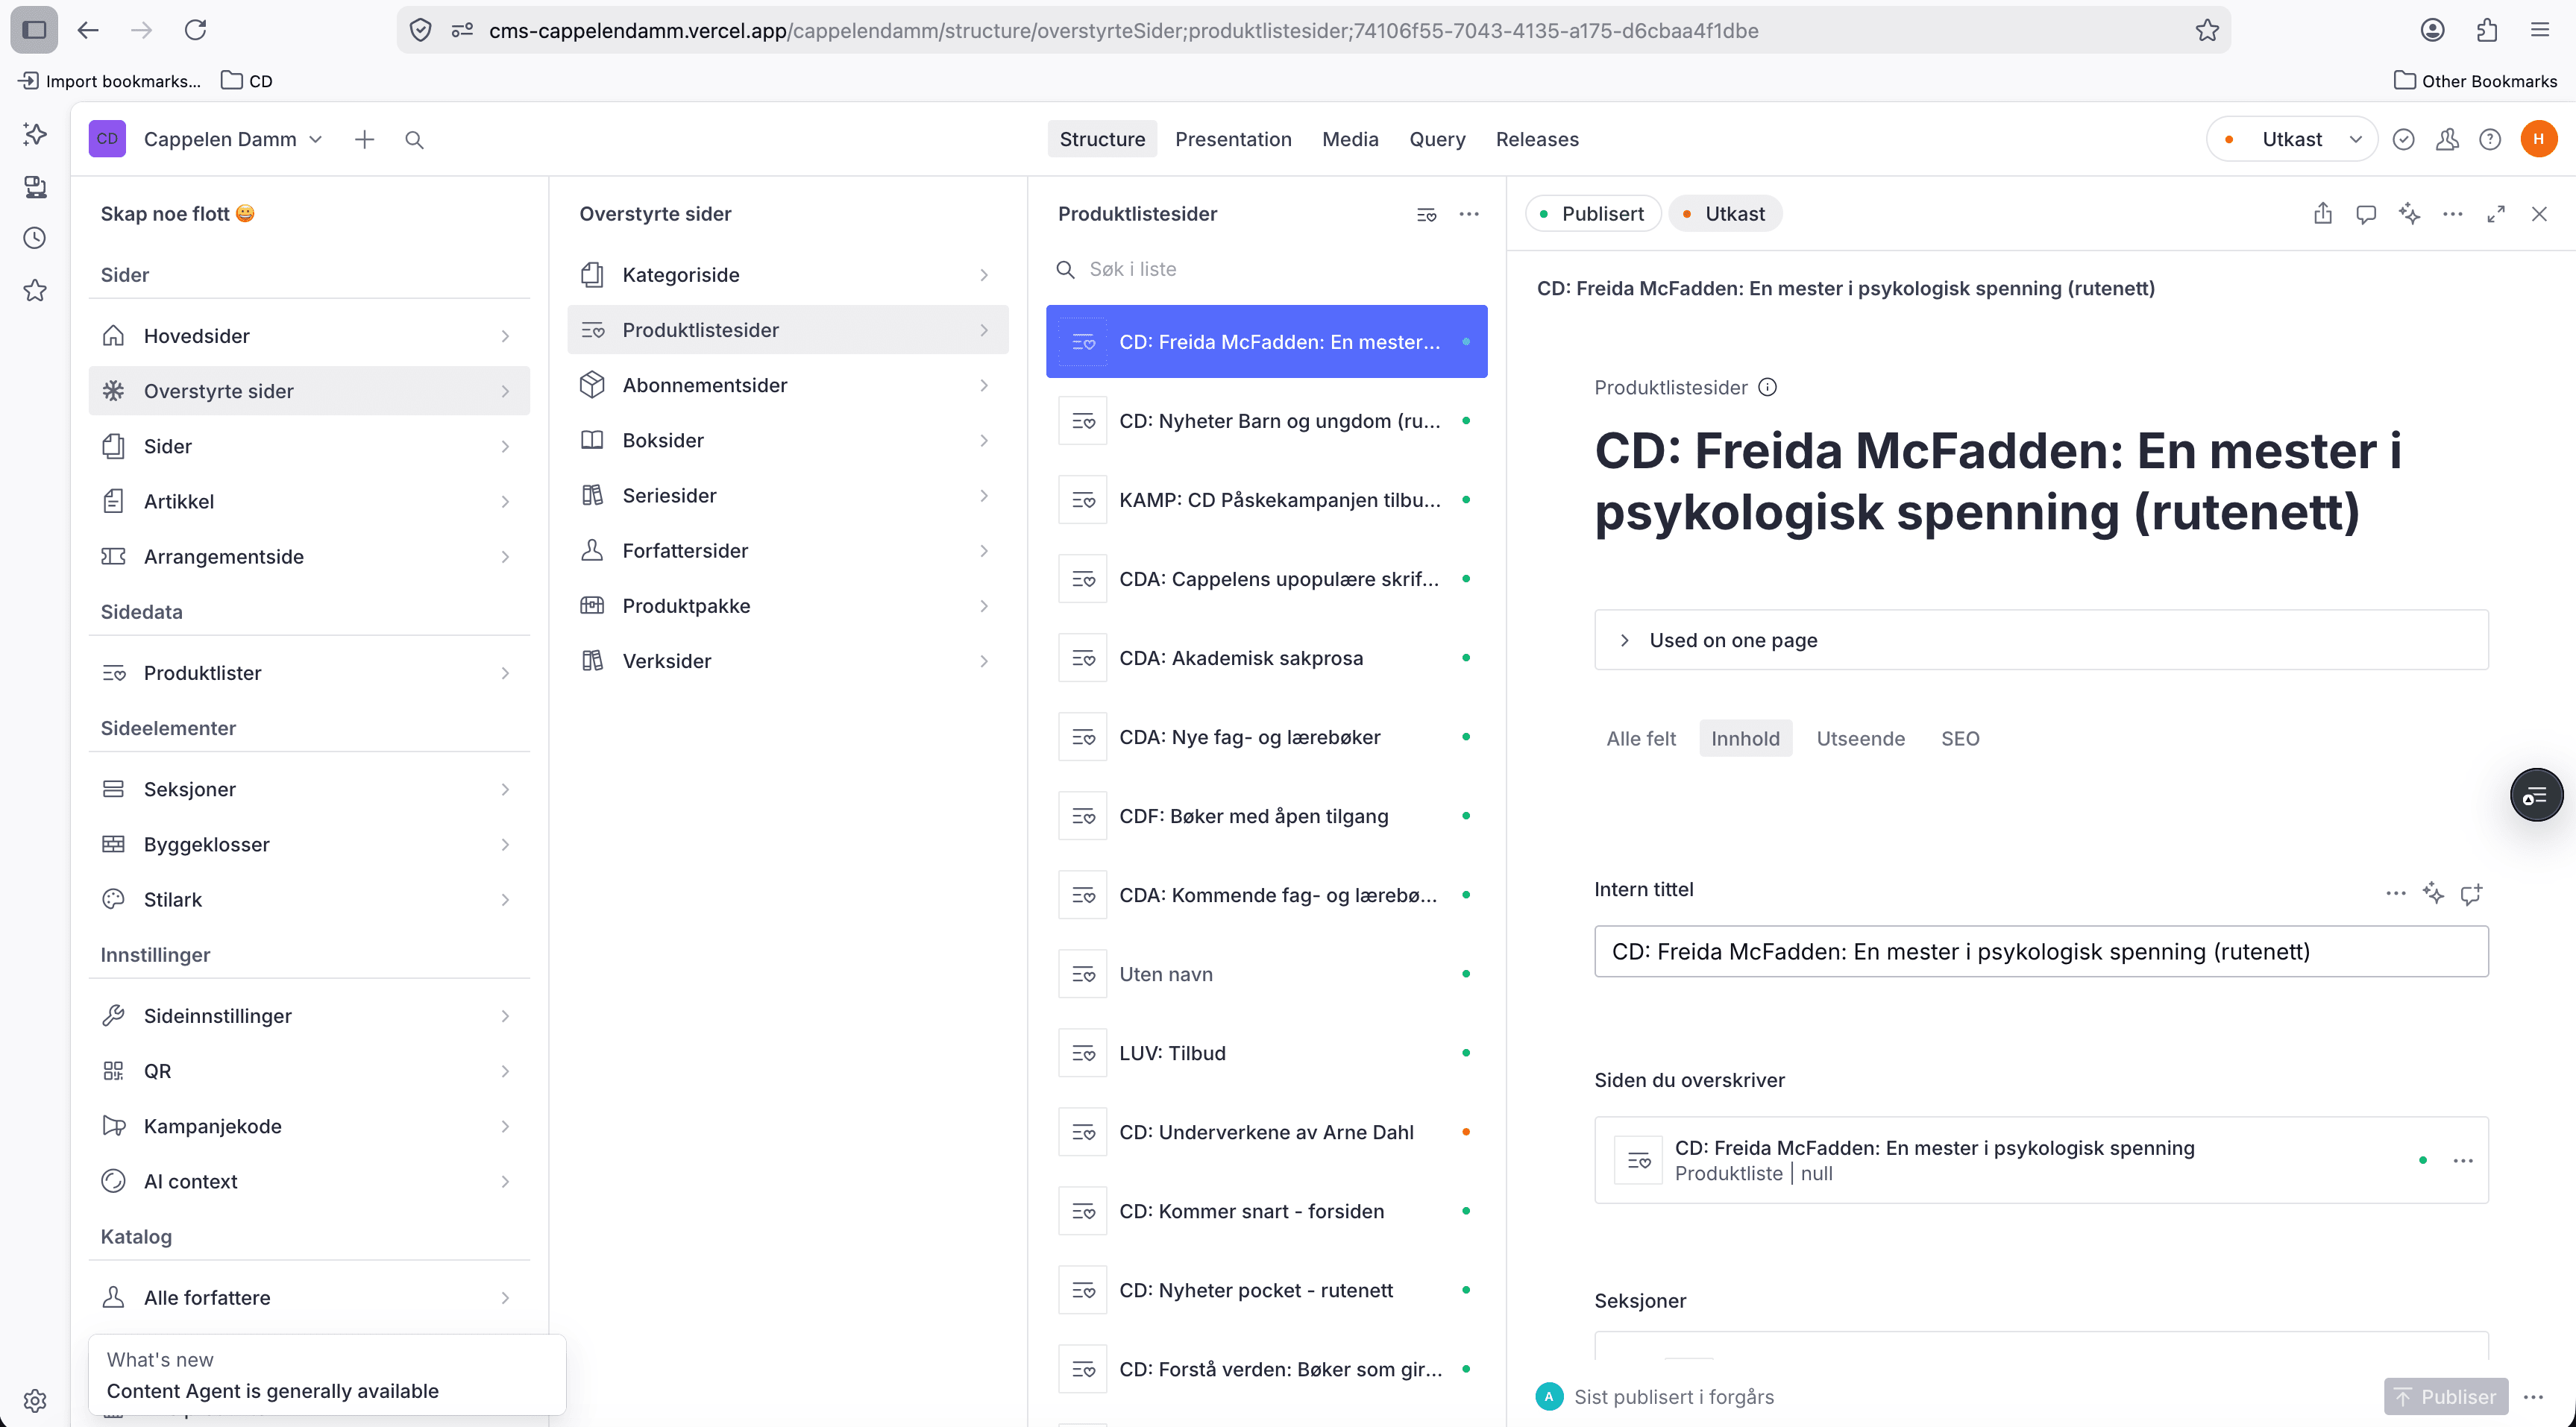Open AI assist with the sparkles icon
2576x1427 pixels.
(x=2410, y=214)
